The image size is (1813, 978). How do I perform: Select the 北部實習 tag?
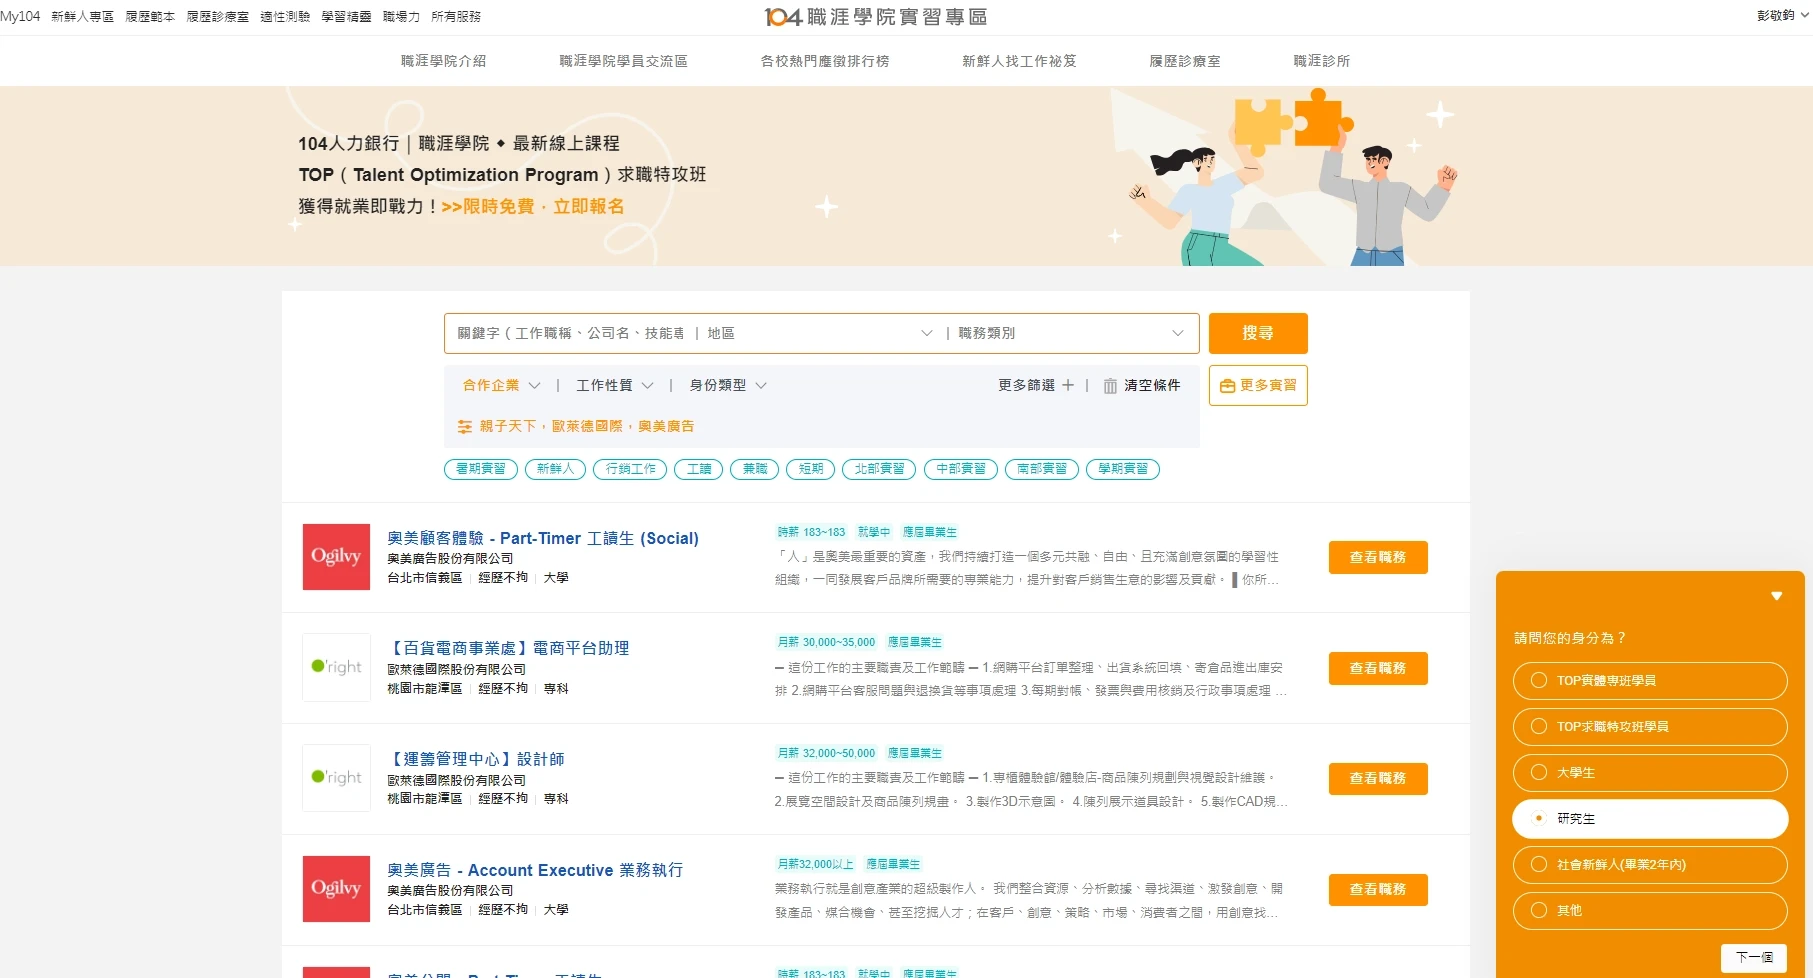click(x=879, y=469)
